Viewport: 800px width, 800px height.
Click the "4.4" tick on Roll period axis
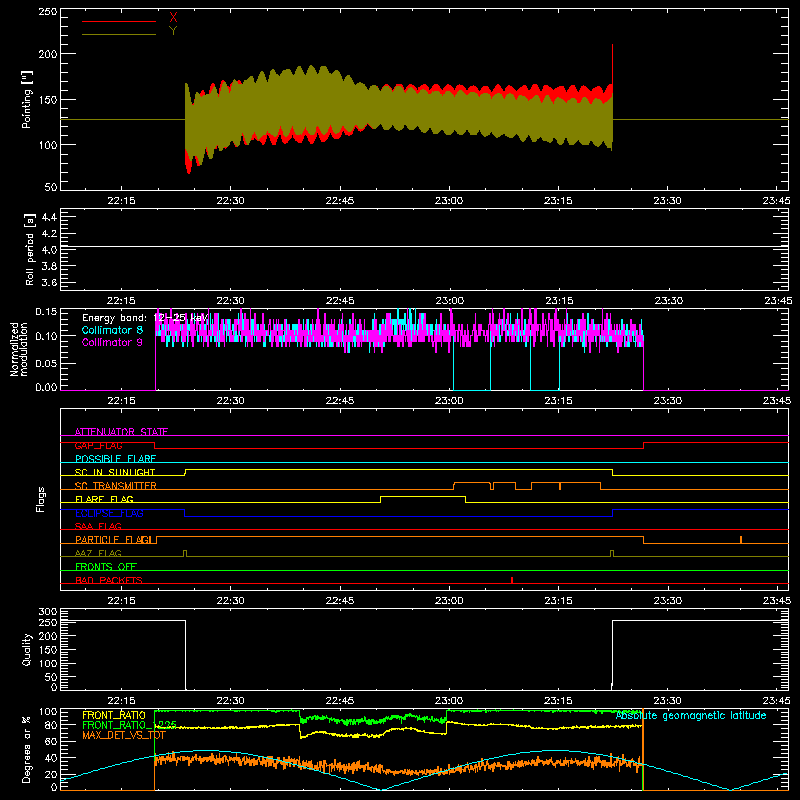tap(48, 217)
